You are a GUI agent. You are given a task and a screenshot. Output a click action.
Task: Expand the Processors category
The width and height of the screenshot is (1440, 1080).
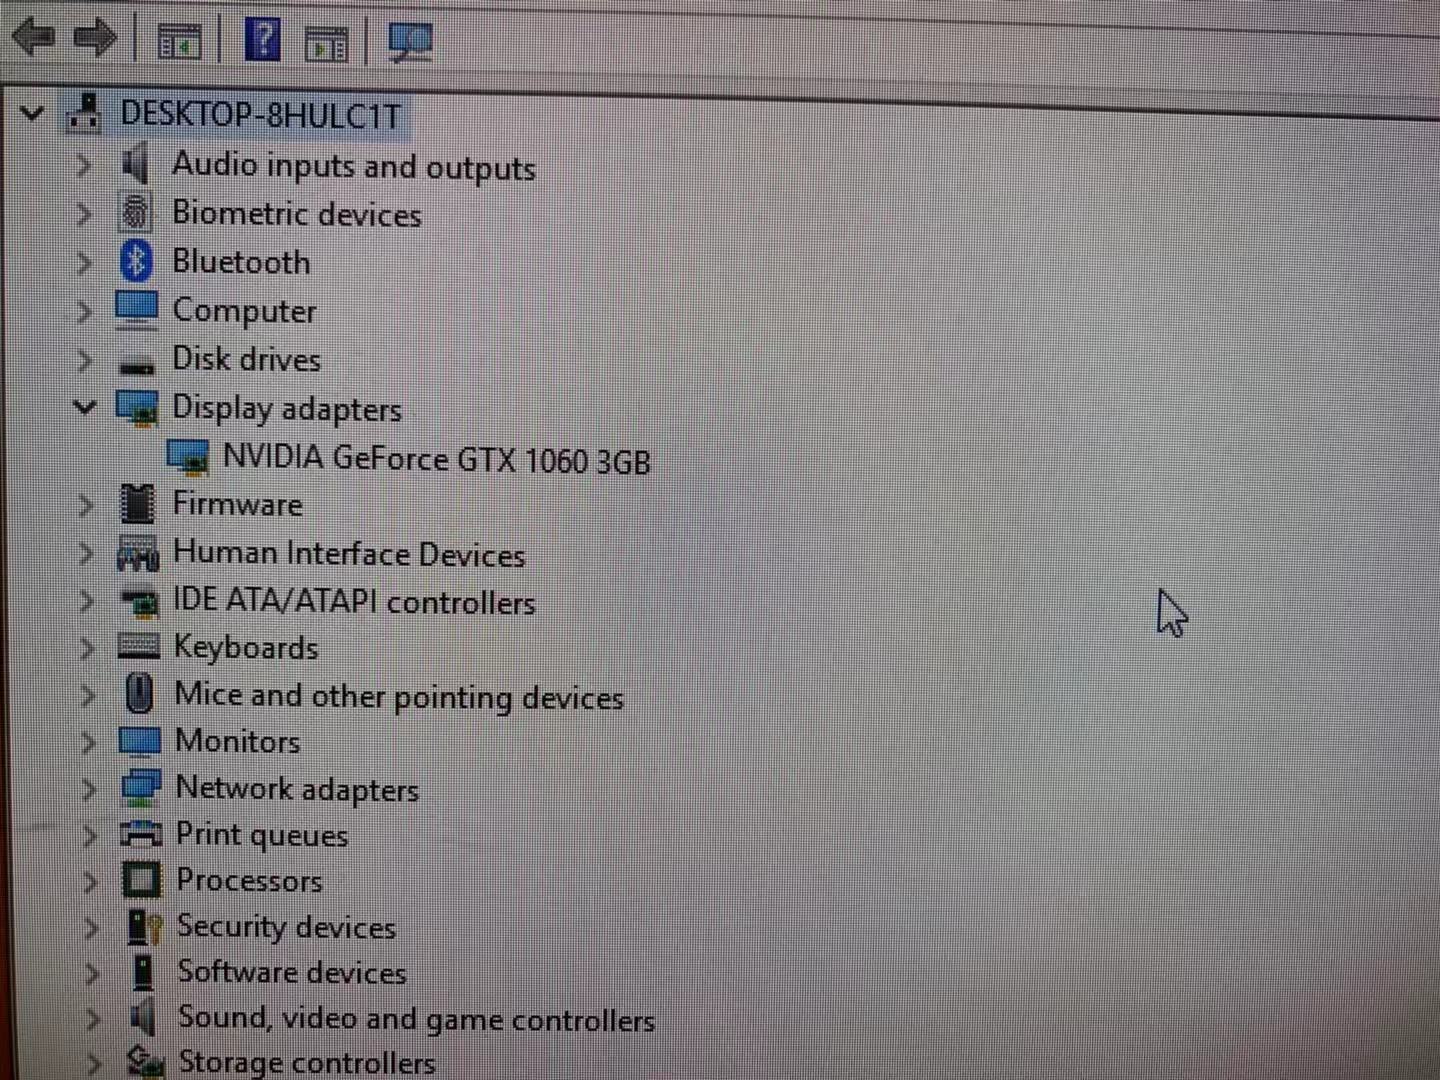(x=91, y=881)
